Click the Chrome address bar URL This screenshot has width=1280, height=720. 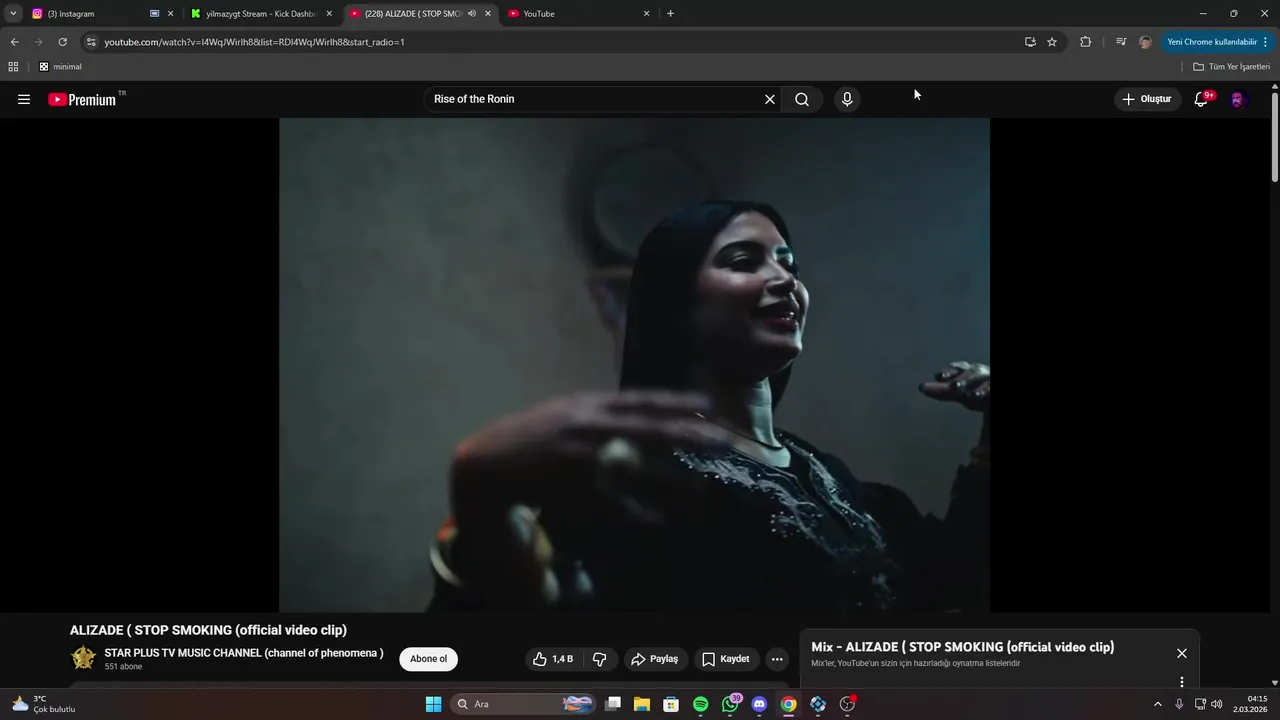(x=254, y=42)
